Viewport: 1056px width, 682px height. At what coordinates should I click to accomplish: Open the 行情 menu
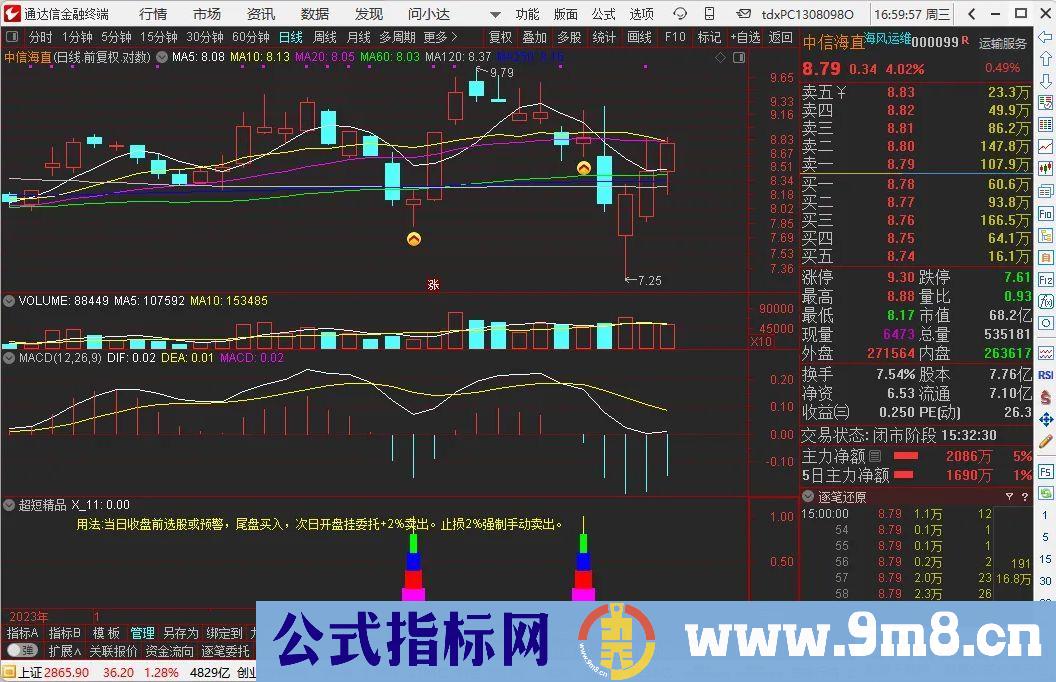[153, 13]
